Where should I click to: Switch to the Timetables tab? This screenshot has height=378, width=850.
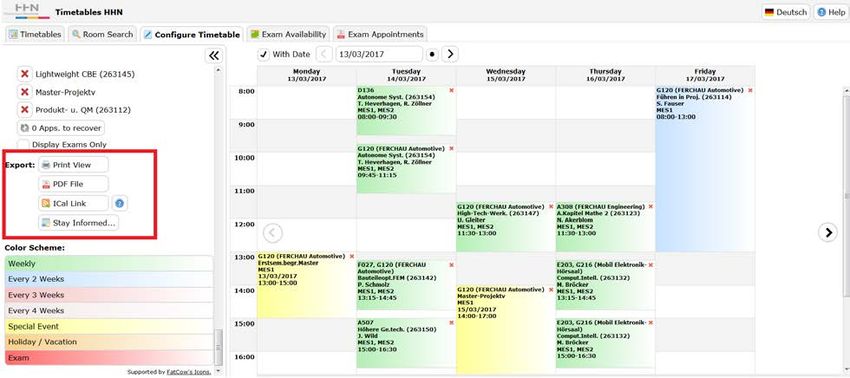coord(35,34)
